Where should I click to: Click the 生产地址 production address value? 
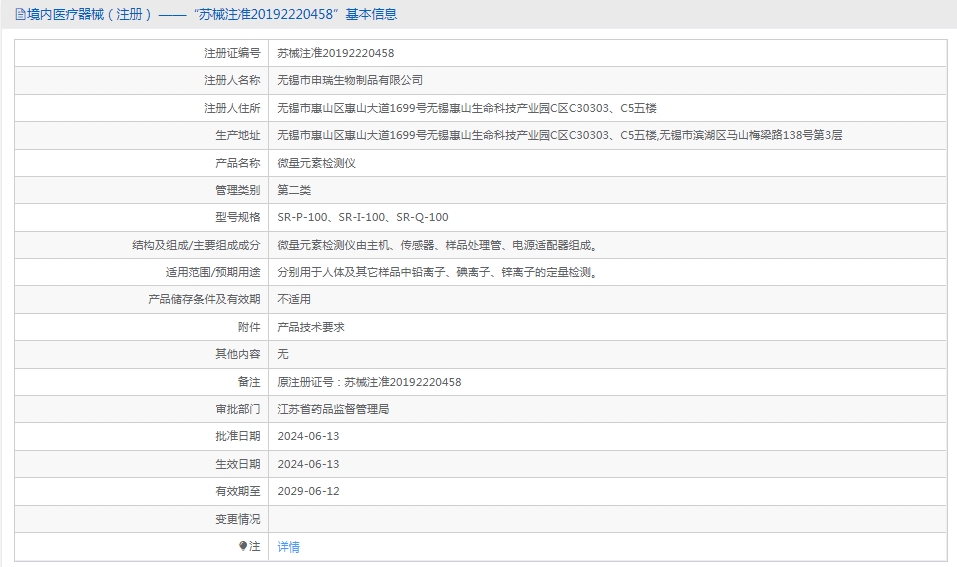[560, 135]
